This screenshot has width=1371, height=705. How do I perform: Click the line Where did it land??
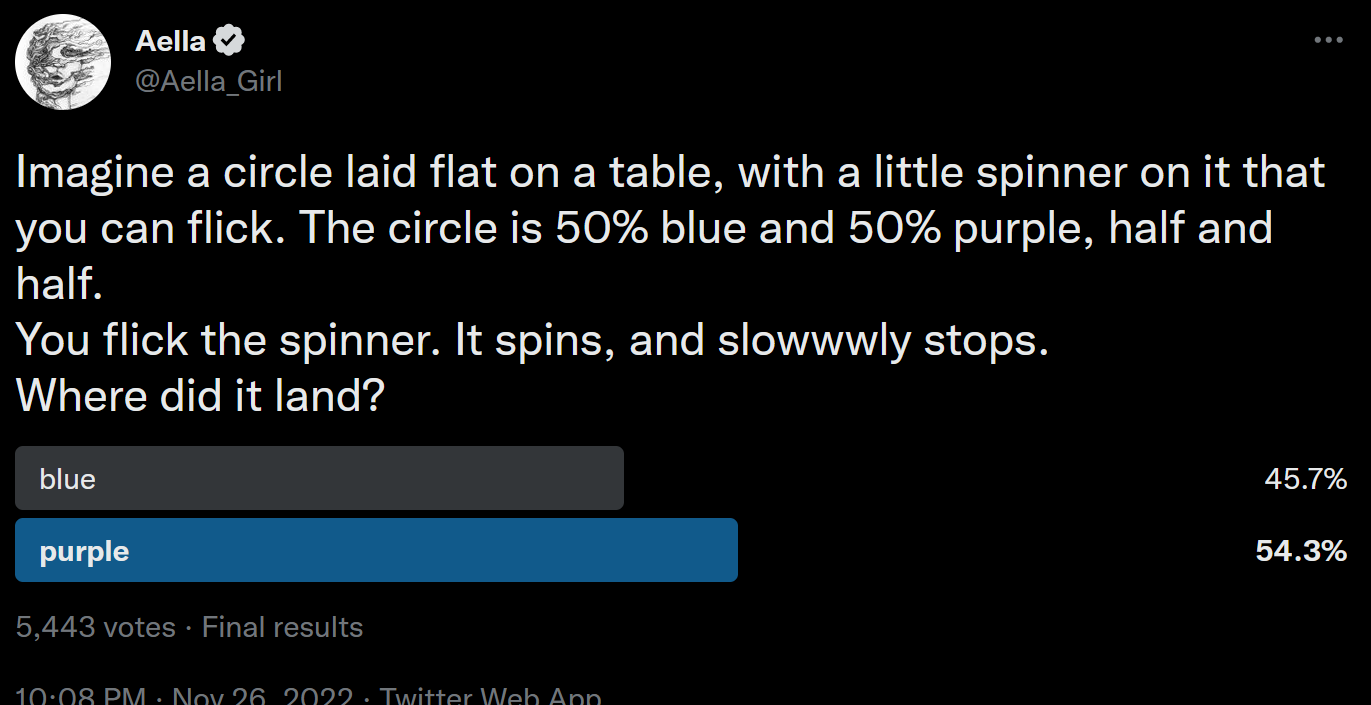point(201,396)
